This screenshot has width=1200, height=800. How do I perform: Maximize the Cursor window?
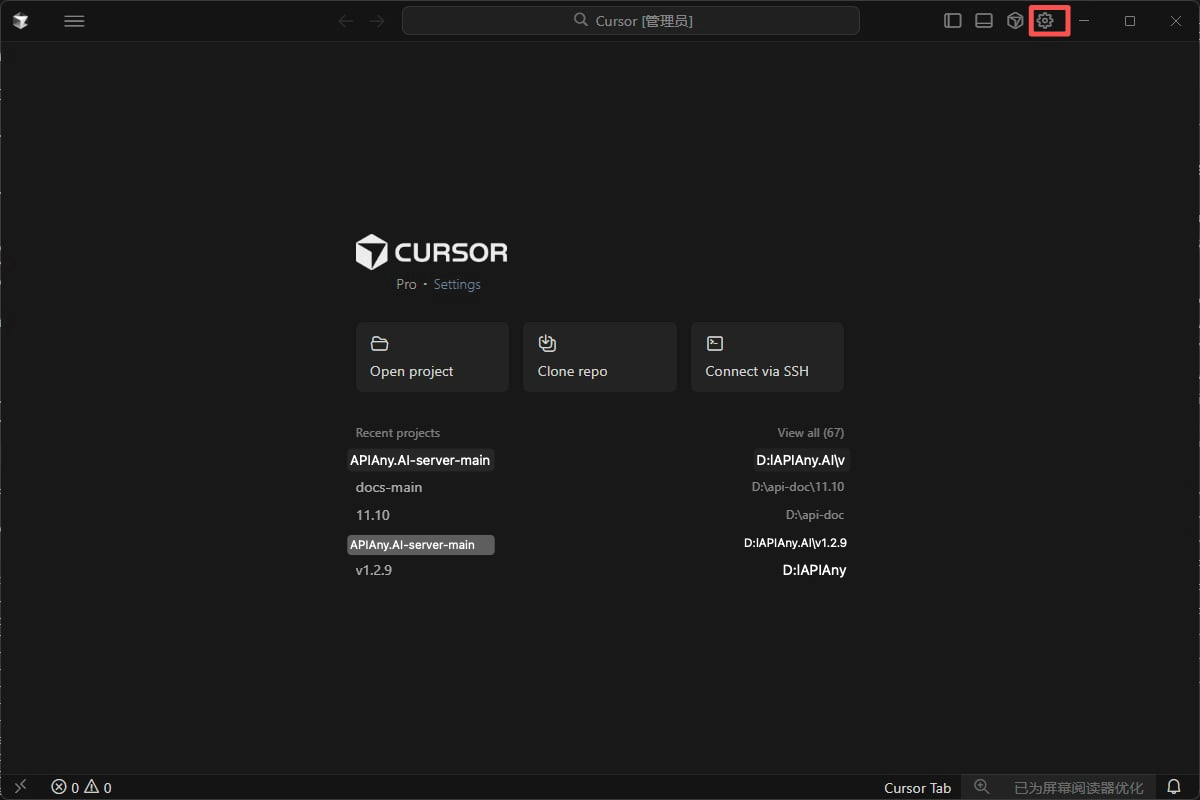click(x=1130, y=21)
